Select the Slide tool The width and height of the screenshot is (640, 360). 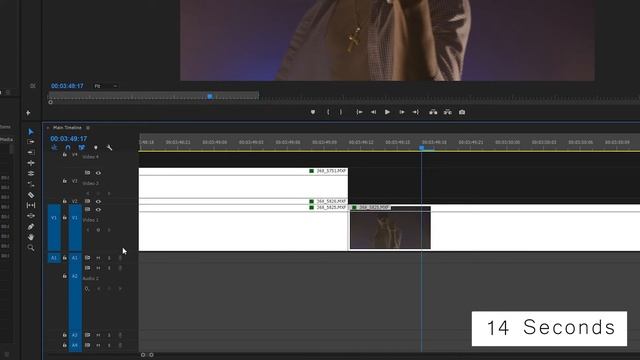31,216
